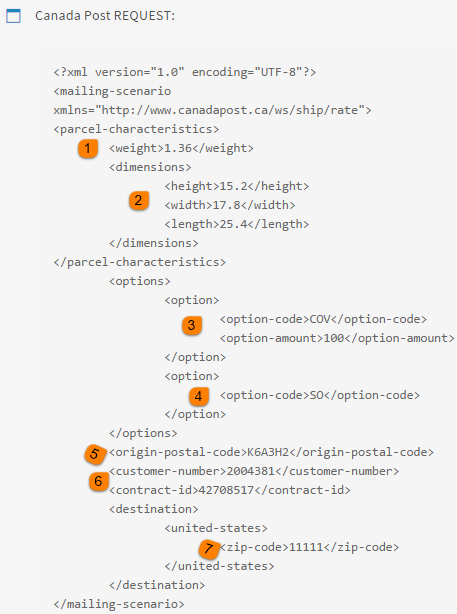Click the height 15.2 line

click(237, 186)
